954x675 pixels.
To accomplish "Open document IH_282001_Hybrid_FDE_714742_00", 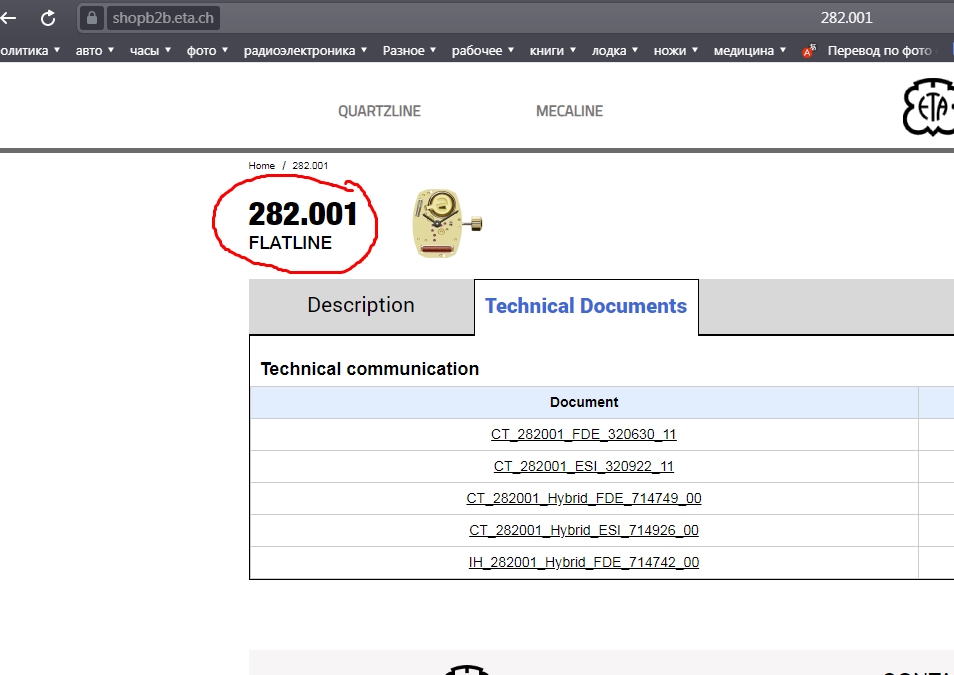I will [583, 563].
